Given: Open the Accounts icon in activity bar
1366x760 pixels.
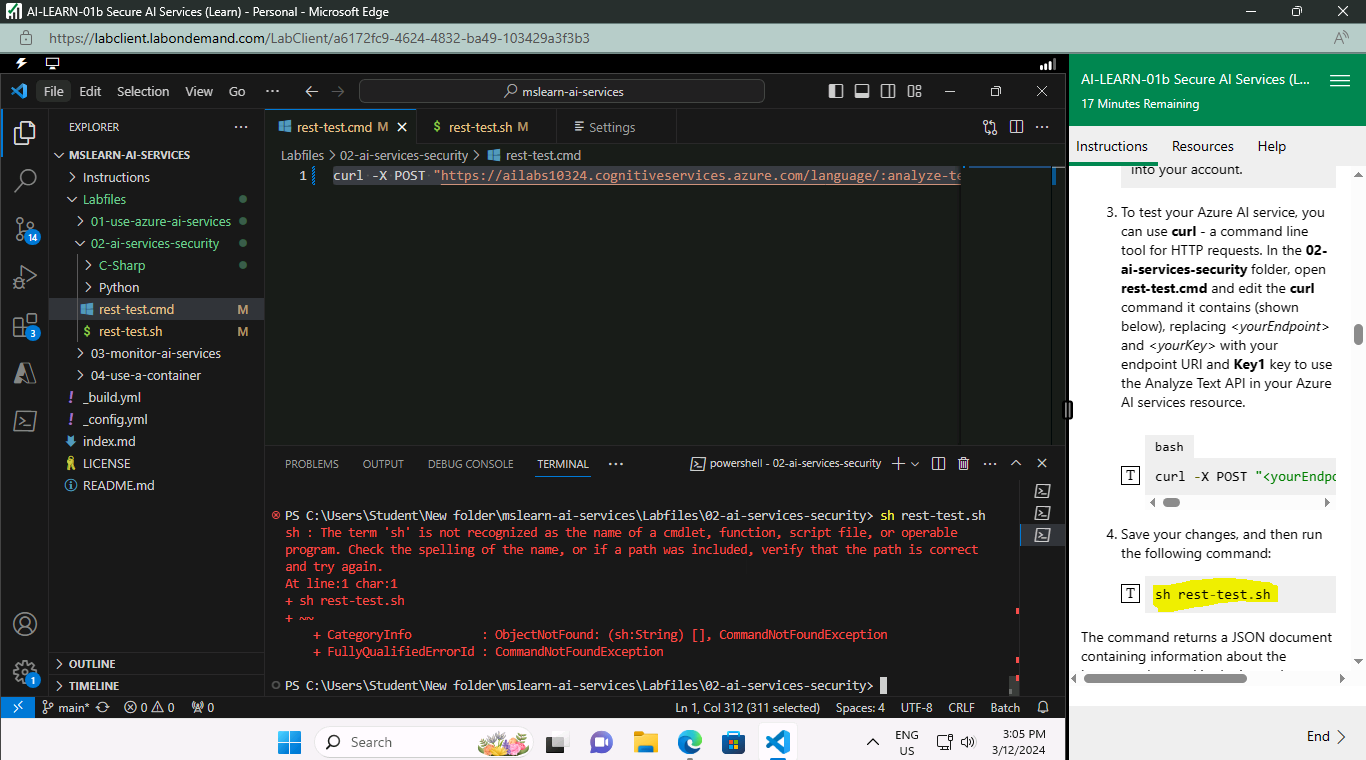Looking at the screenshot, I should coord(25,624).
